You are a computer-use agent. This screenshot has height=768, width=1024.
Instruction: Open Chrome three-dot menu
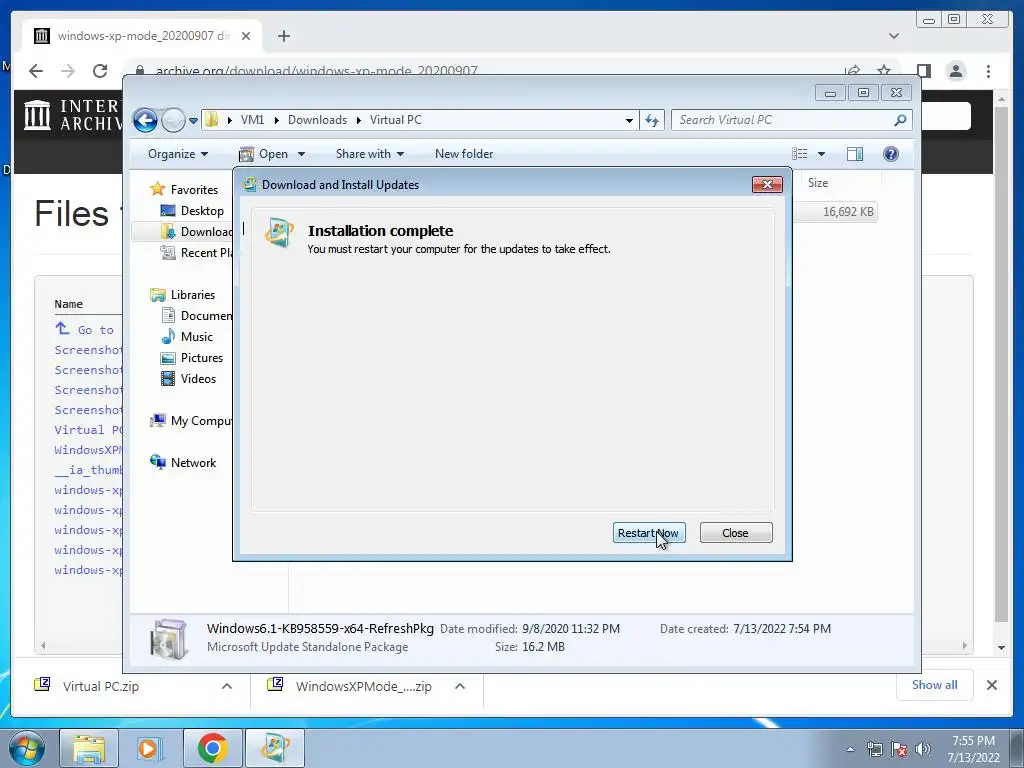point(988,71)
